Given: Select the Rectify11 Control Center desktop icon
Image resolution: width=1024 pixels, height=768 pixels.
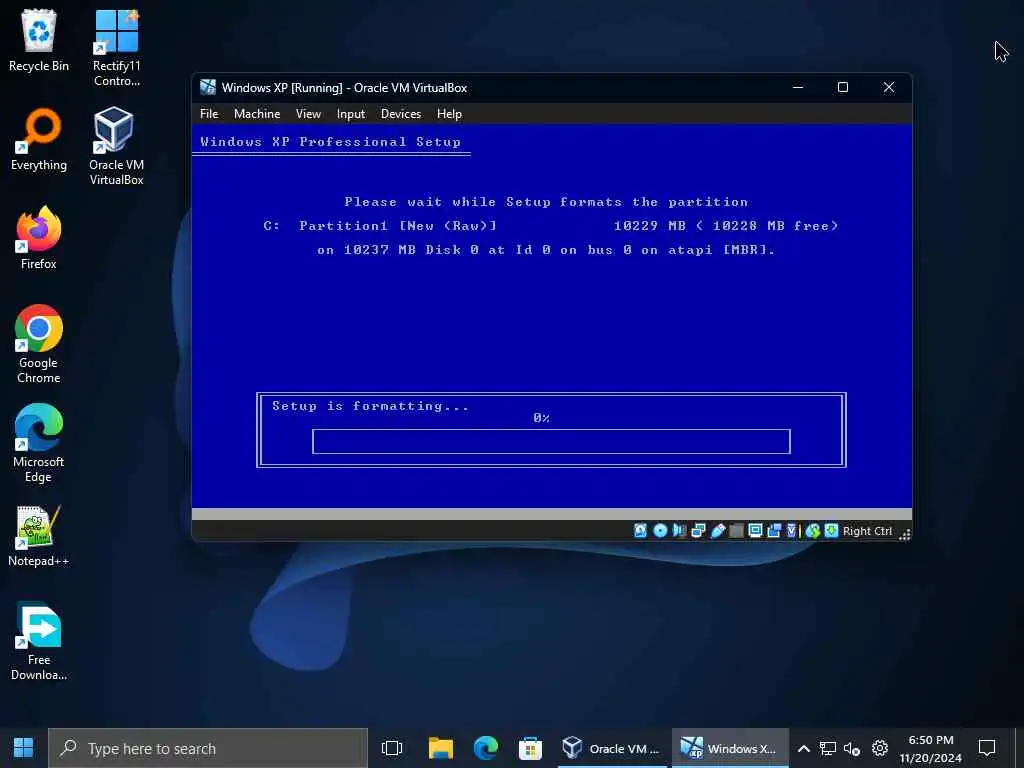Looking at the screenshot, I should [116, 48].
